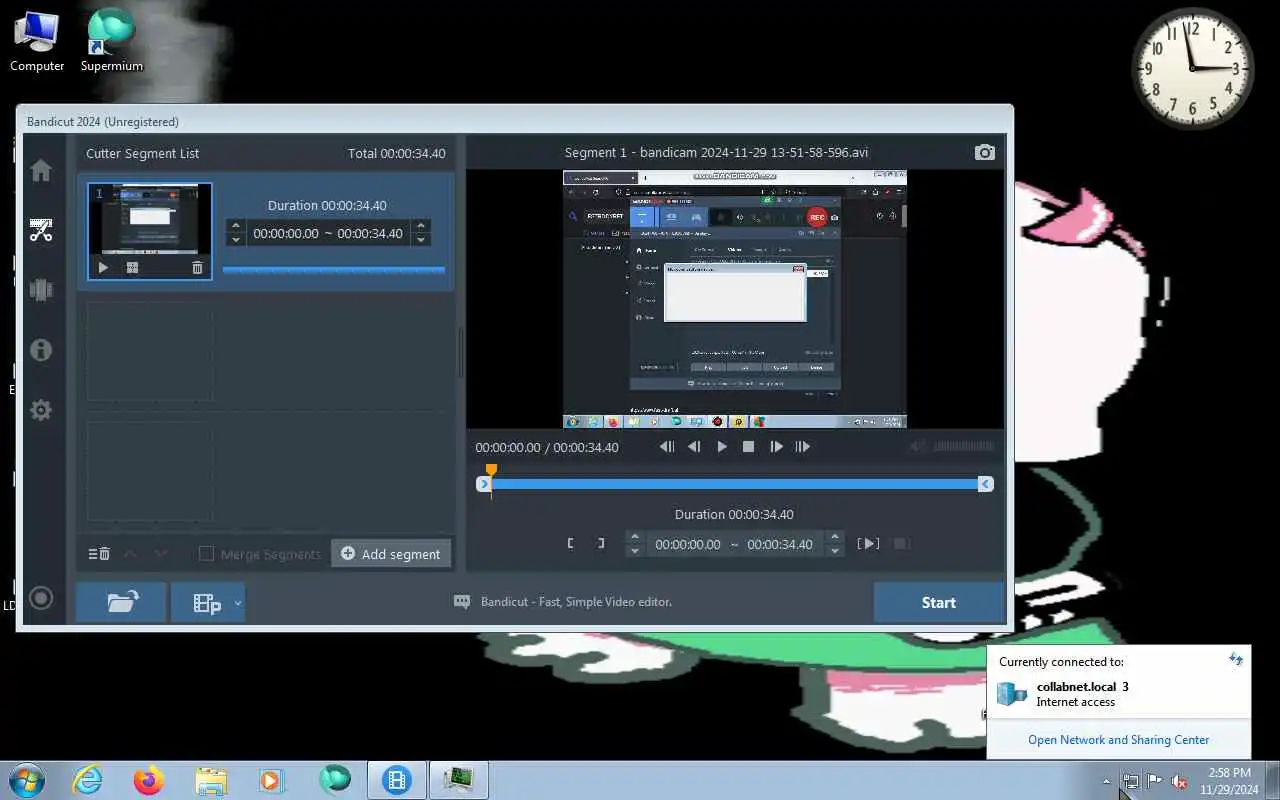The image size is (1280, 800).
Task: Open the Information icon in sidebar
Action: point(41,350)
